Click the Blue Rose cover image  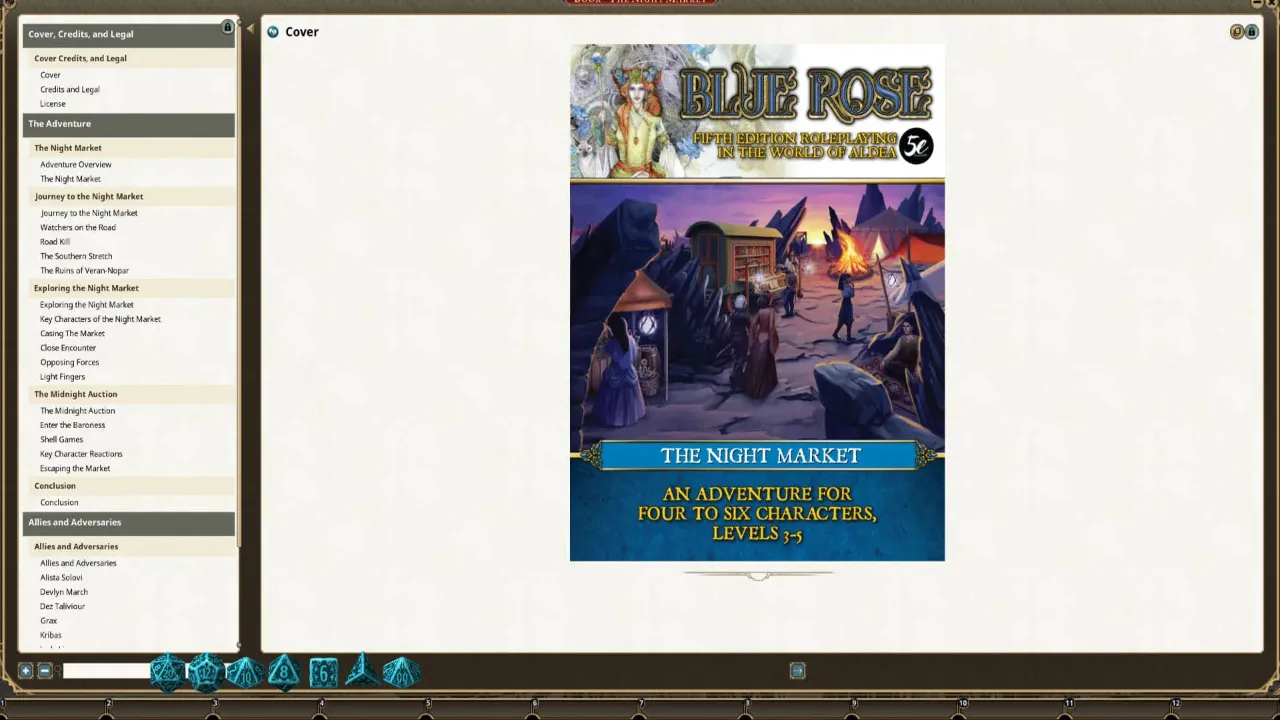tap(757, 302)
